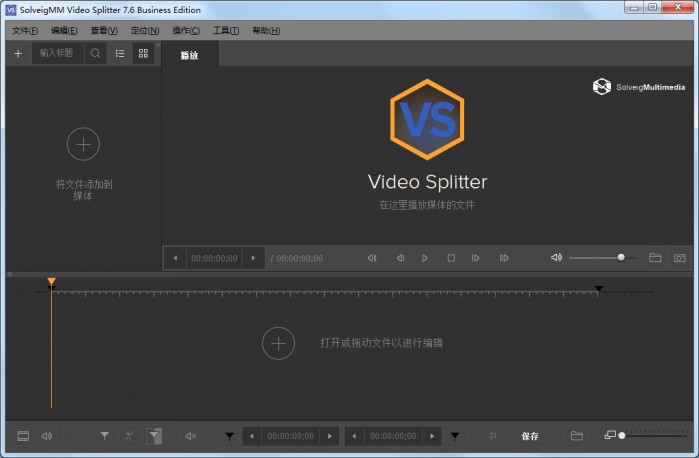Click the orange timeline playhead marker
Screen dimensions: 699x458
52,281
